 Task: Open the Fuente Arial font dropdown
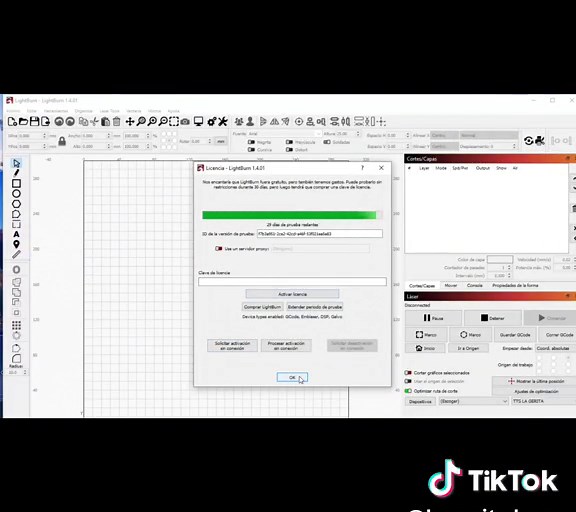point(284,134)
